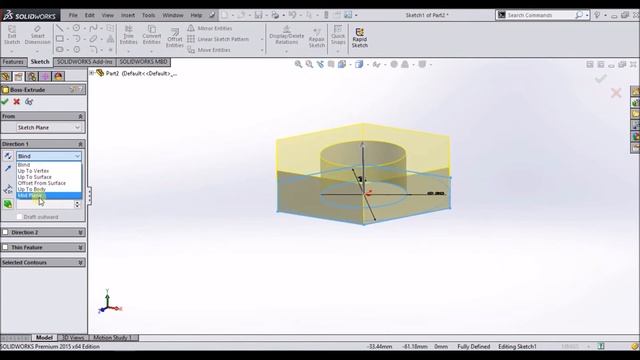This screenshot has height=360, width=640.
Task: Open the File menu
Action: [x=73, y=15]
